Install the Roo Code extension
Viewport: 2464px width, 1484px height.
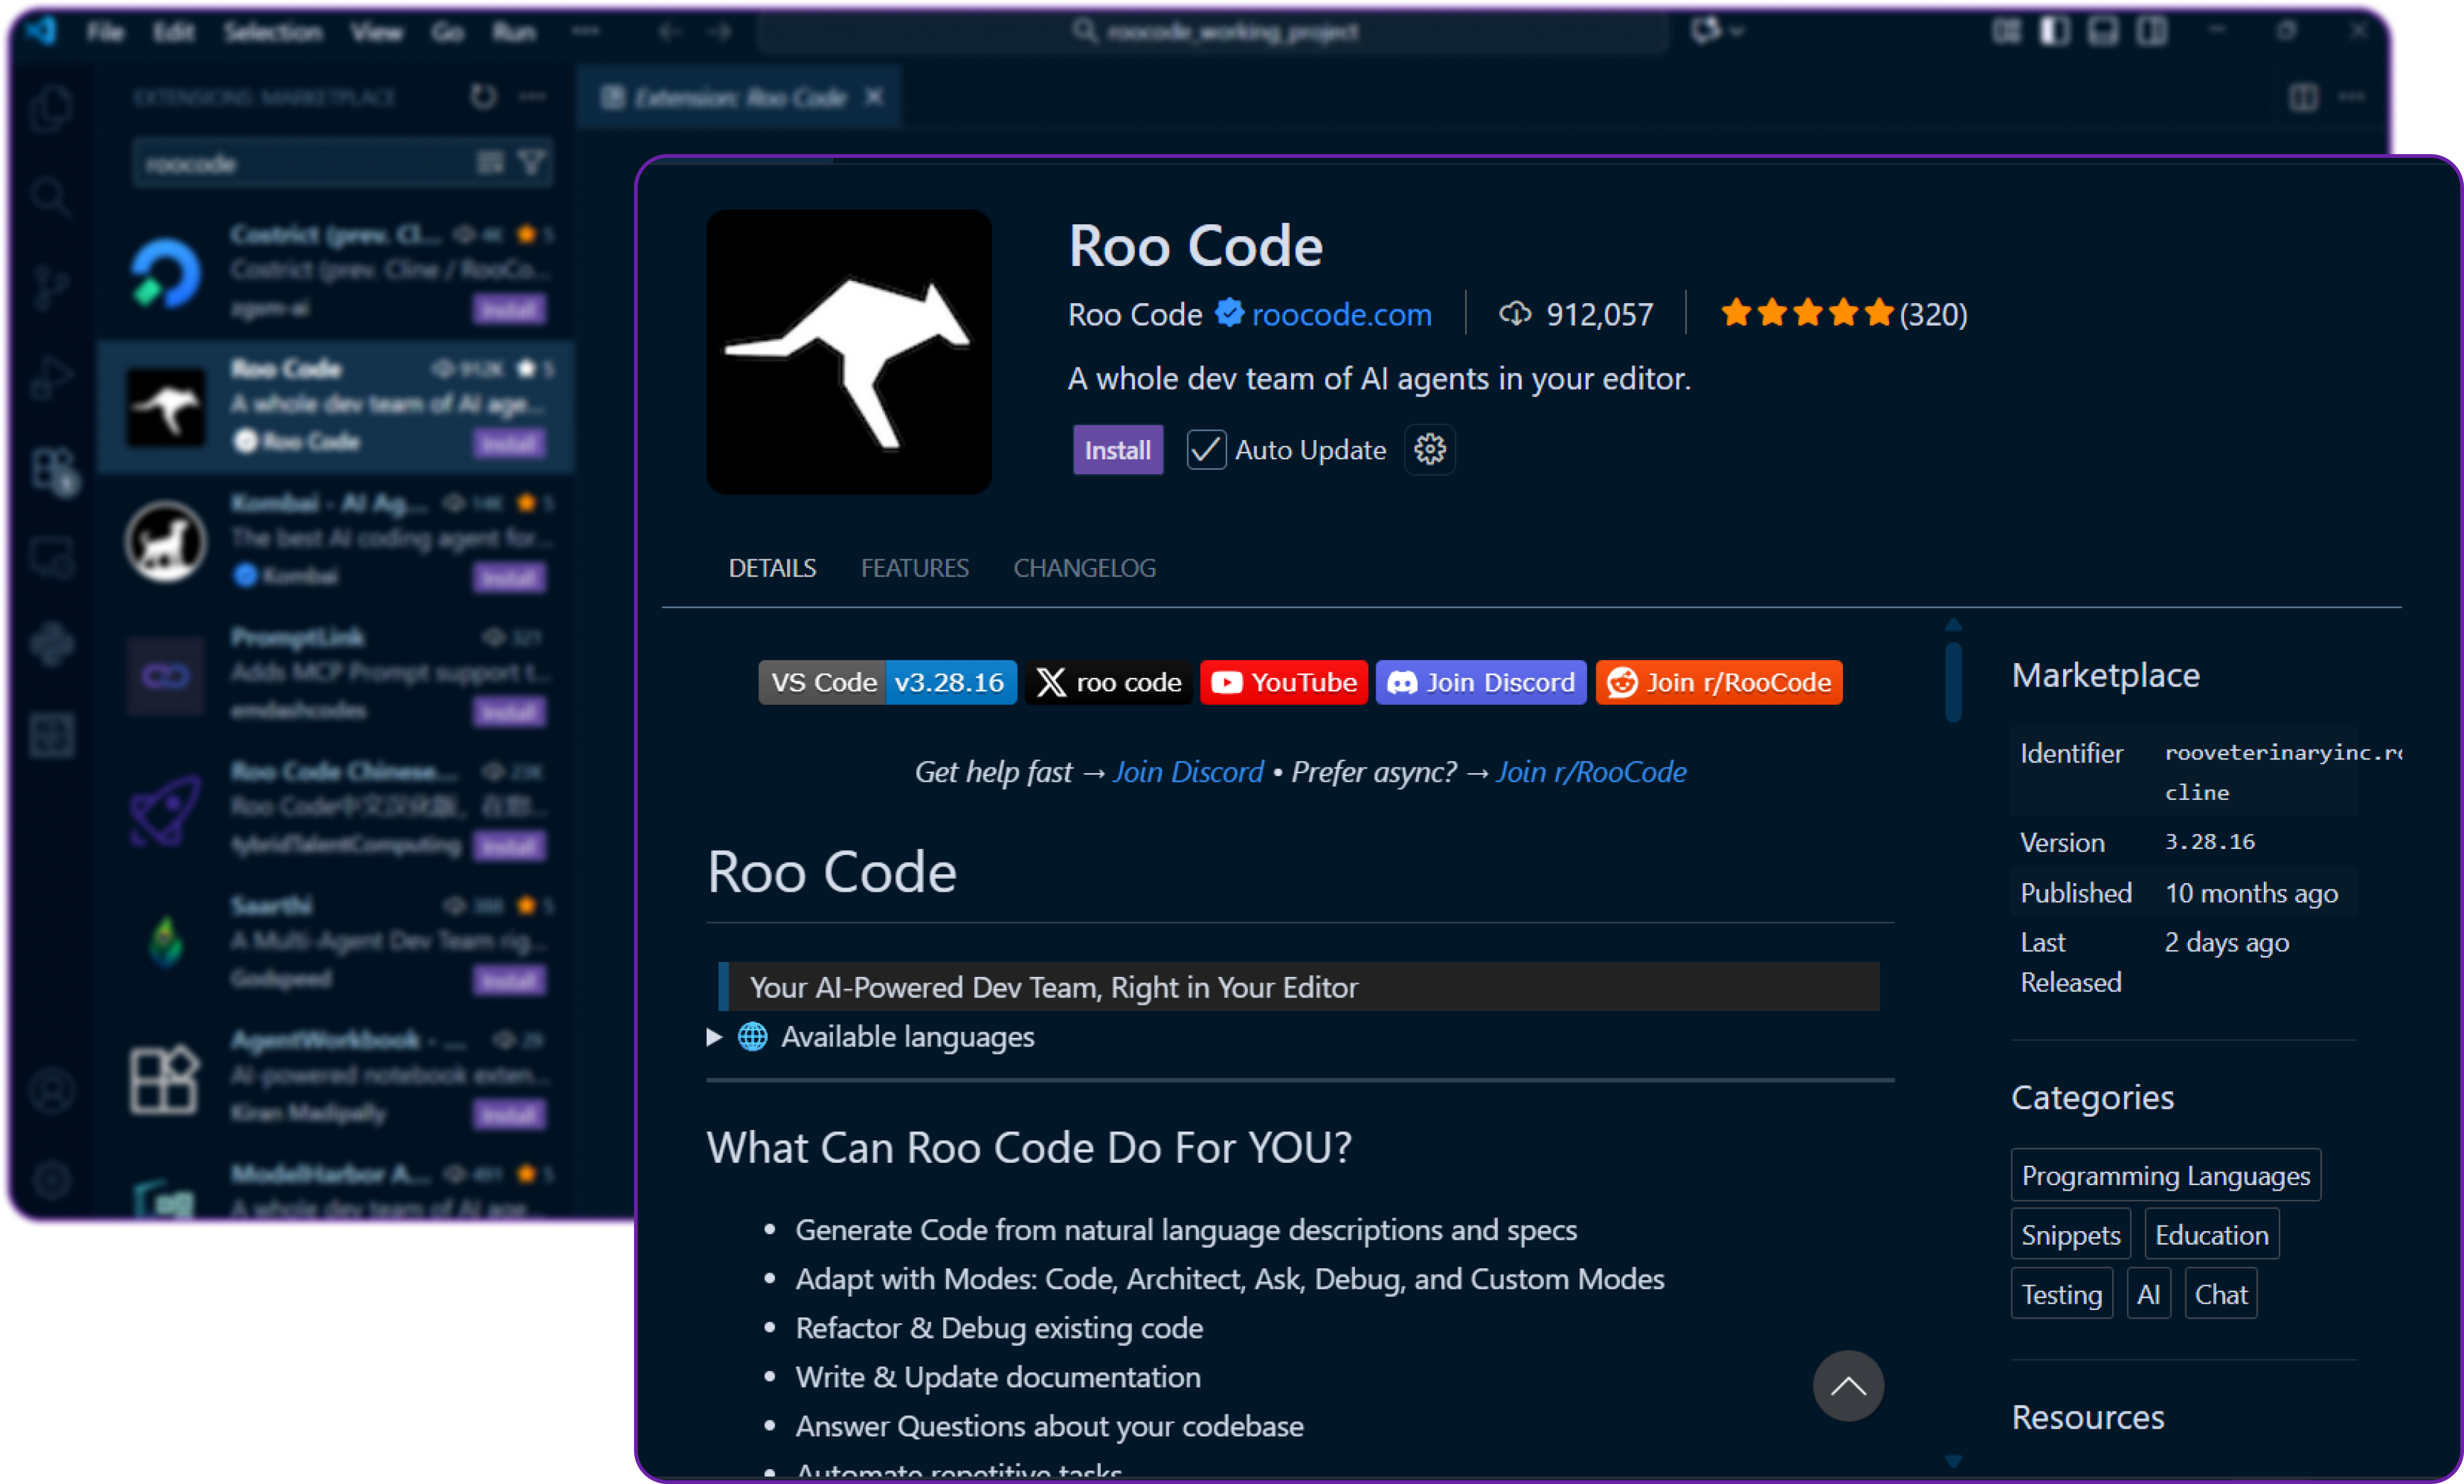click(x=1117, y=449)
